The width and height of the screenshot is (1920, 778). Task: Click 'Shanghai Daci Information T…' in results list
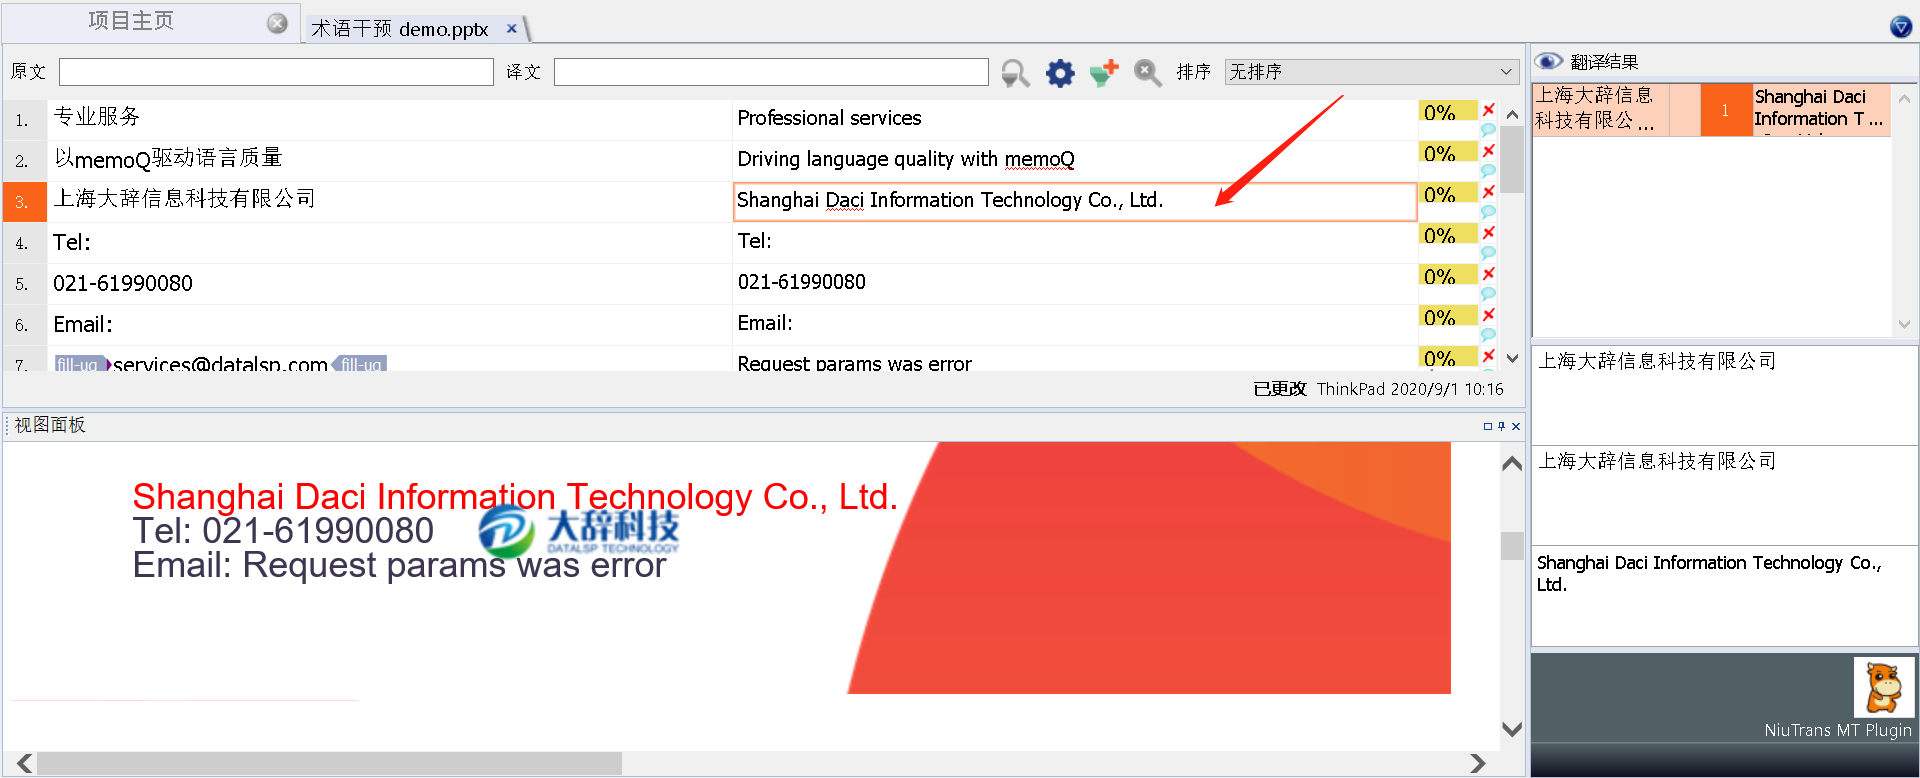click(x=1819, y=108)
